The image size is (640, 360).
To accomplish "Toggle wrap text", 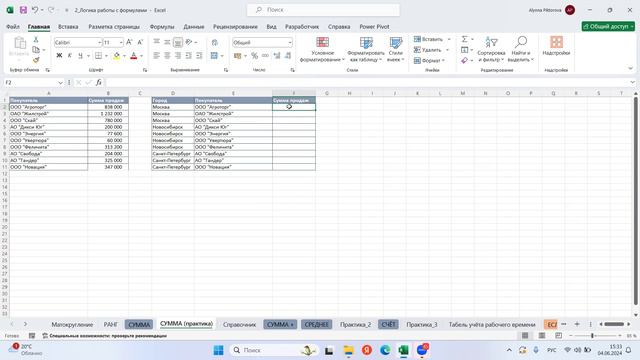I will (x=215, y=42).
